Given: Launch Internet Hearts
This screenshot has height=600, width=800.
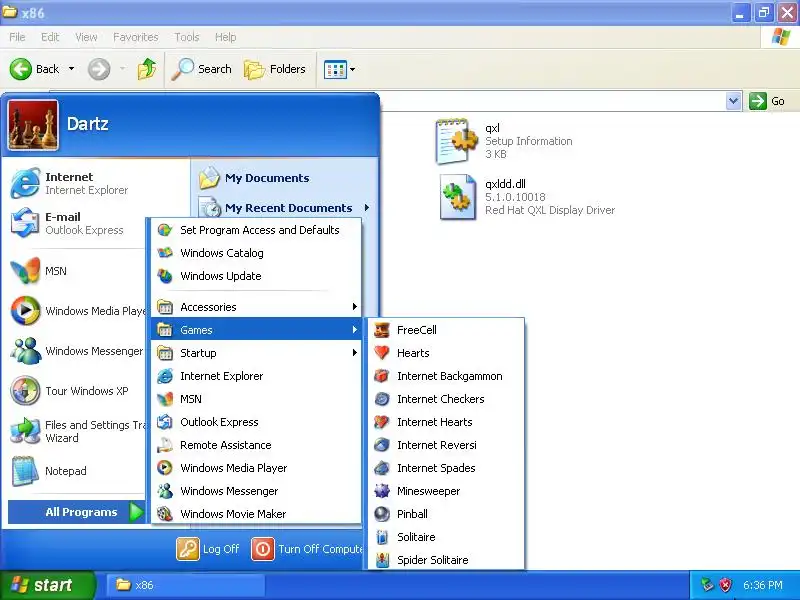Looking at the screenshot, I should click(x=445, y=421).
